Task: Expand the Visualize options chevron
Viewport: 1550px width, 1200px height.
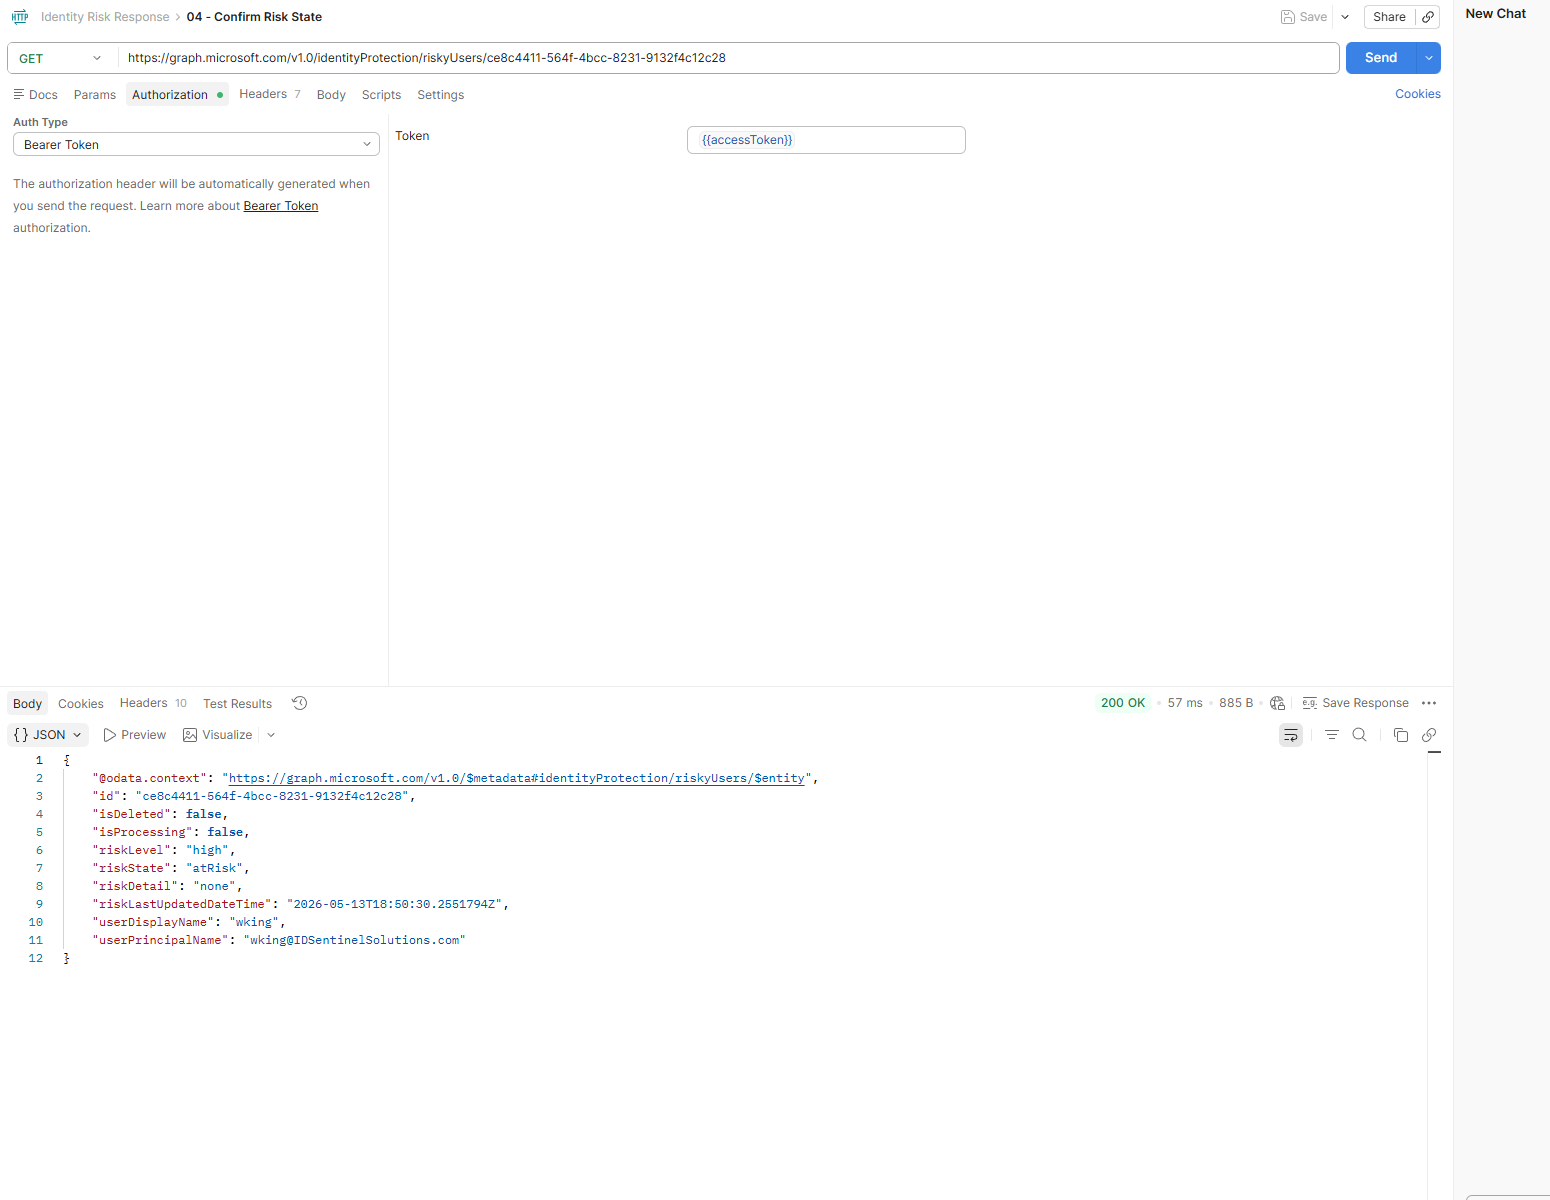Action: (271, 735)
